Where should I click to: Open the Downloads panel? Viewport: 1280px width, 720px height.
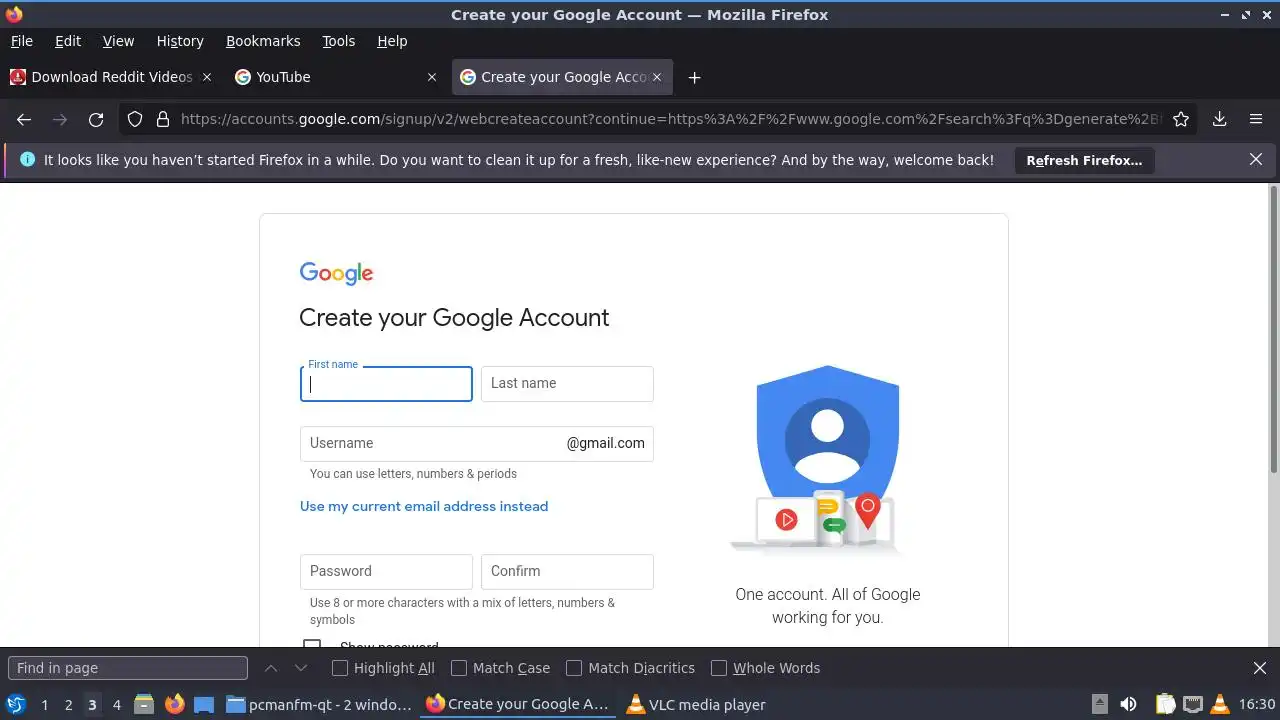[1220, 119]
